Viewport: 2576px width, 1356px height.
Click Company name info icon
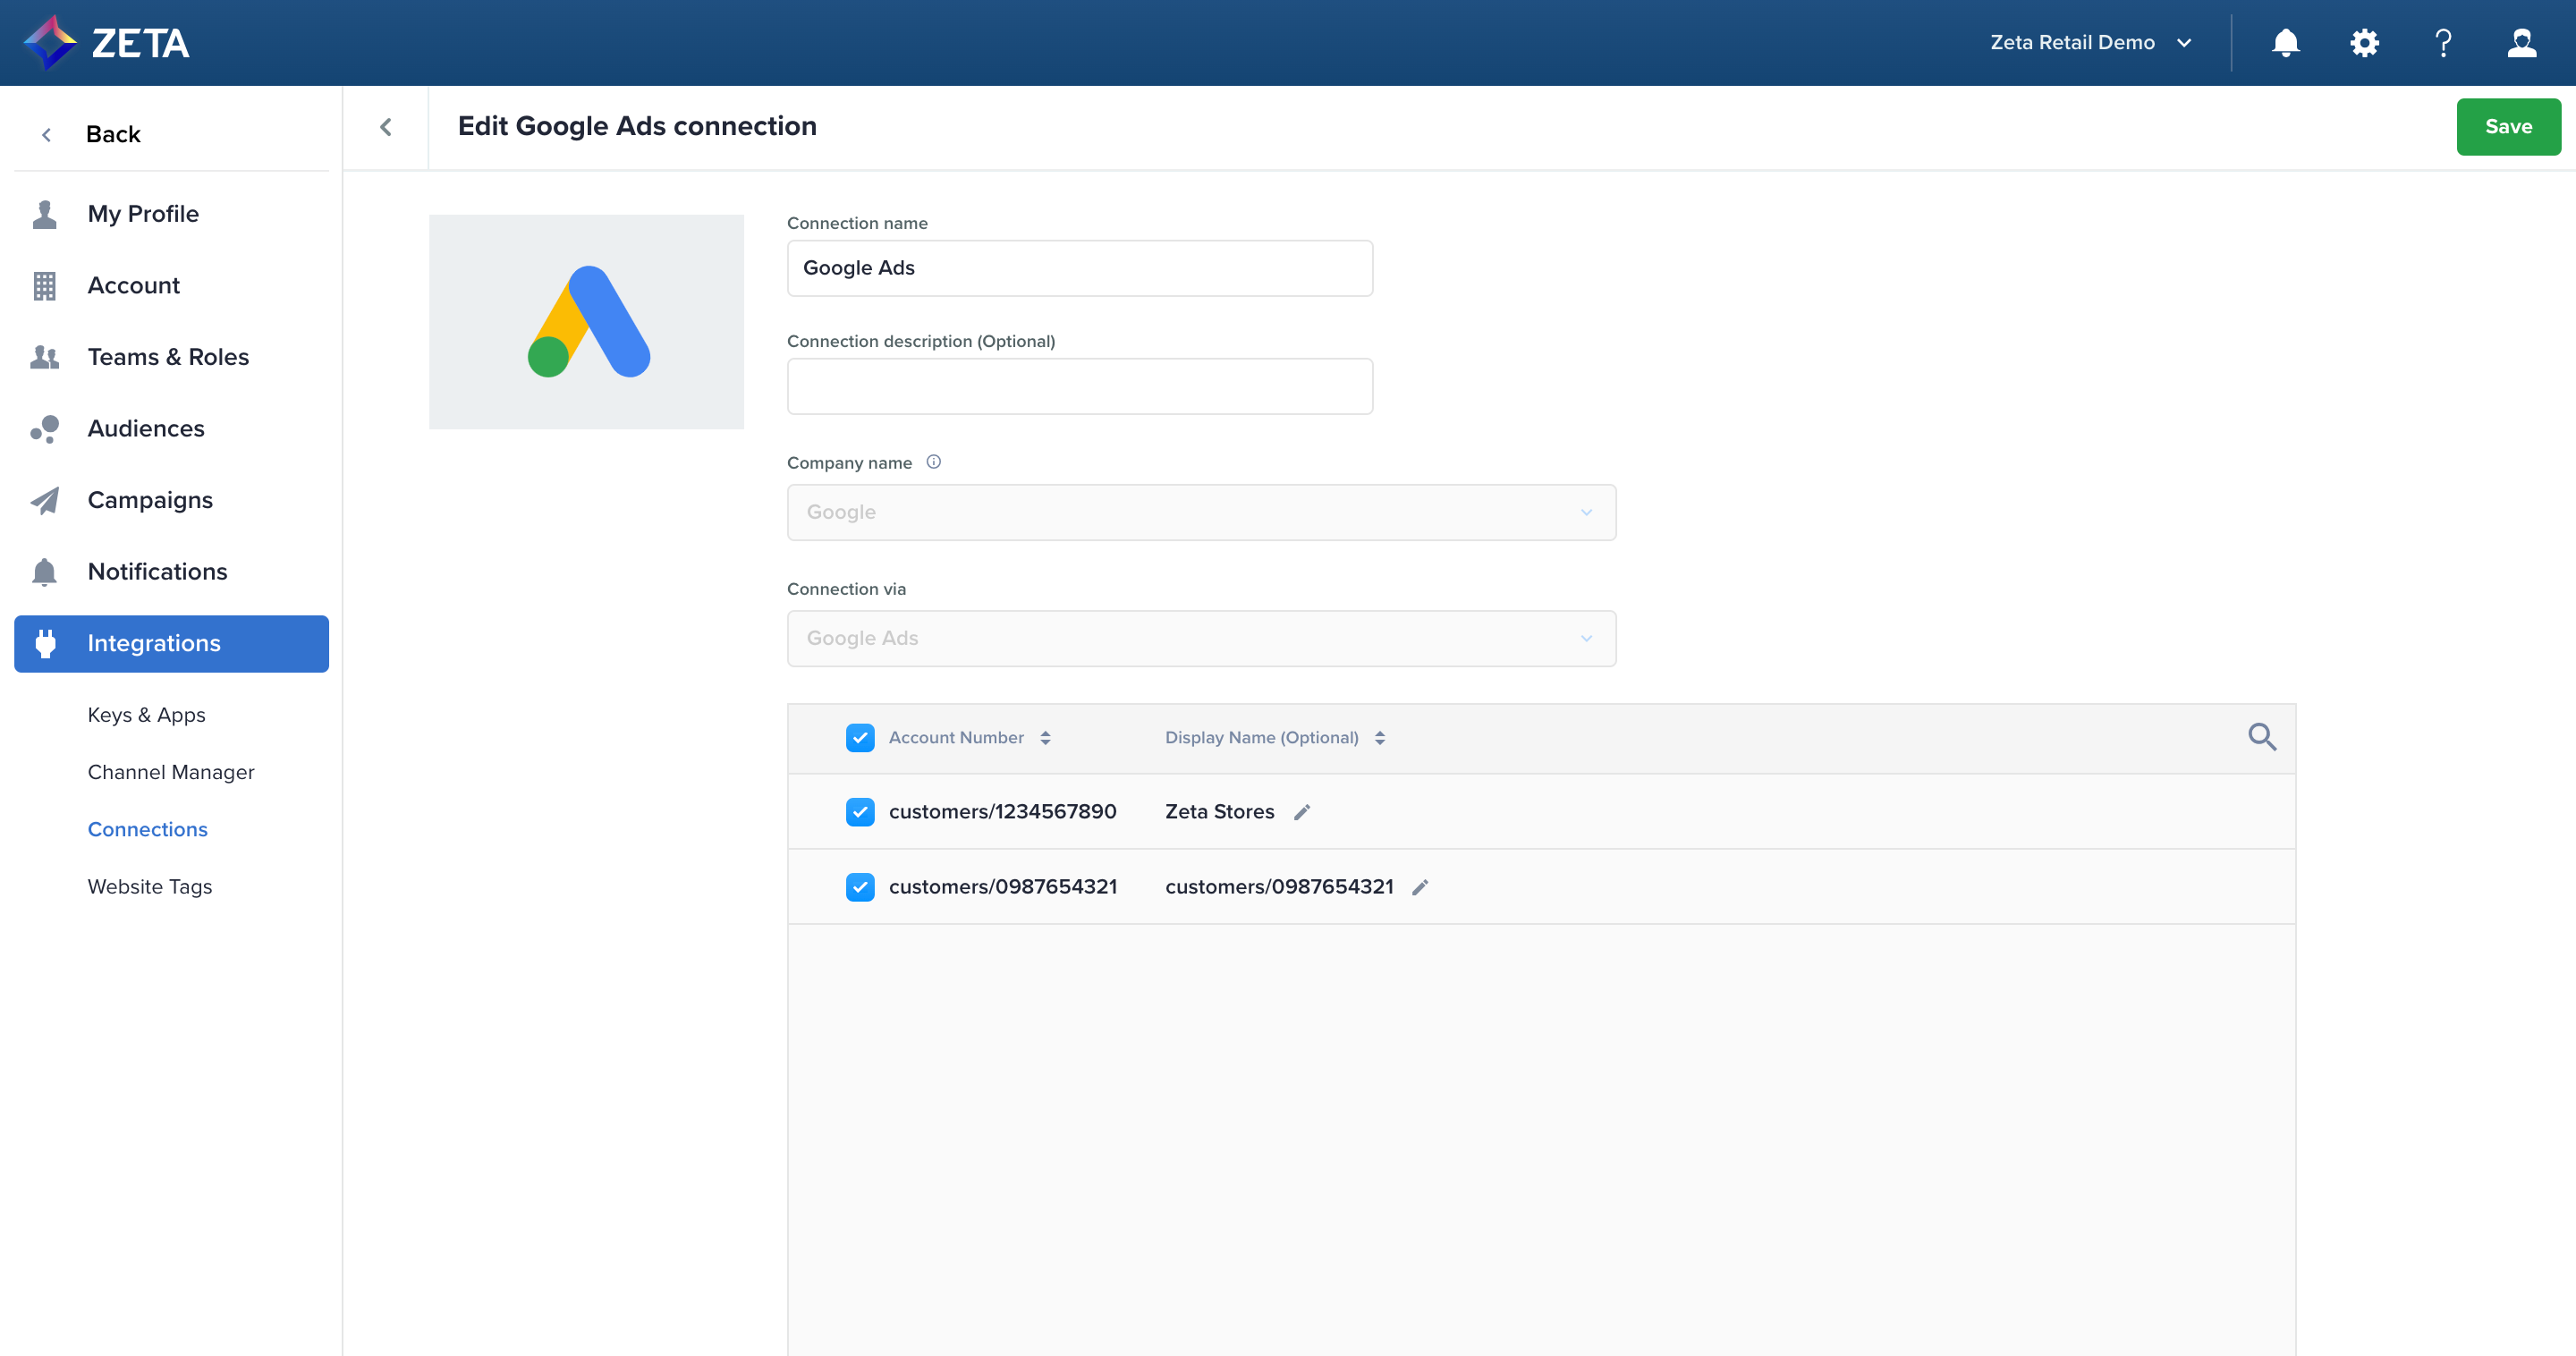tap(933, 462)
